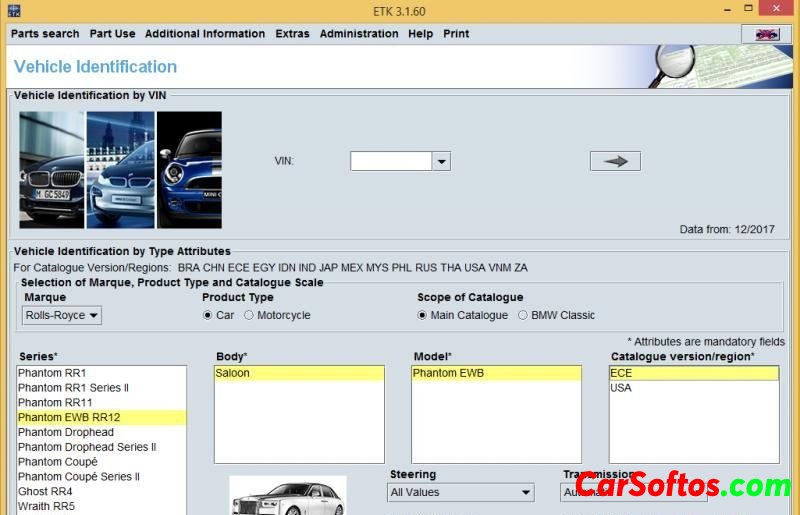Image resolution: width=800 pixels, height=515 pixels.
Task: Click the arrow button next to VIN
Action: coord(615,161)
